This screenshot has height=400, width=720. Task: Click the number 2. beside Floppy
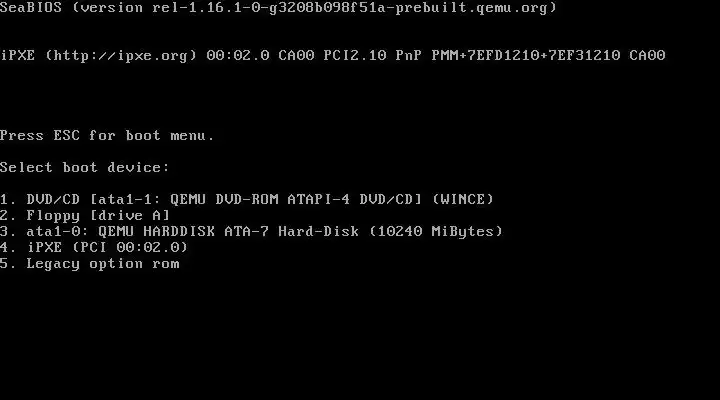pos(8,215)
